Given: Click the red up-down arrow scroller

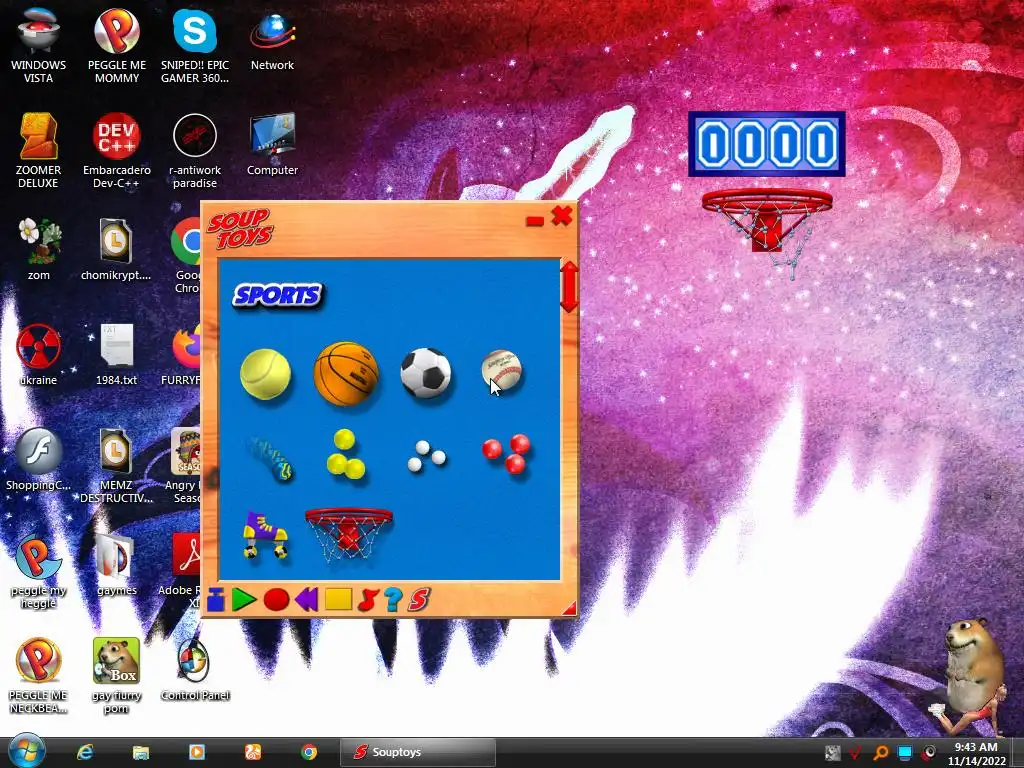Looking at the screenshot, I should click(x=569, y=287).
